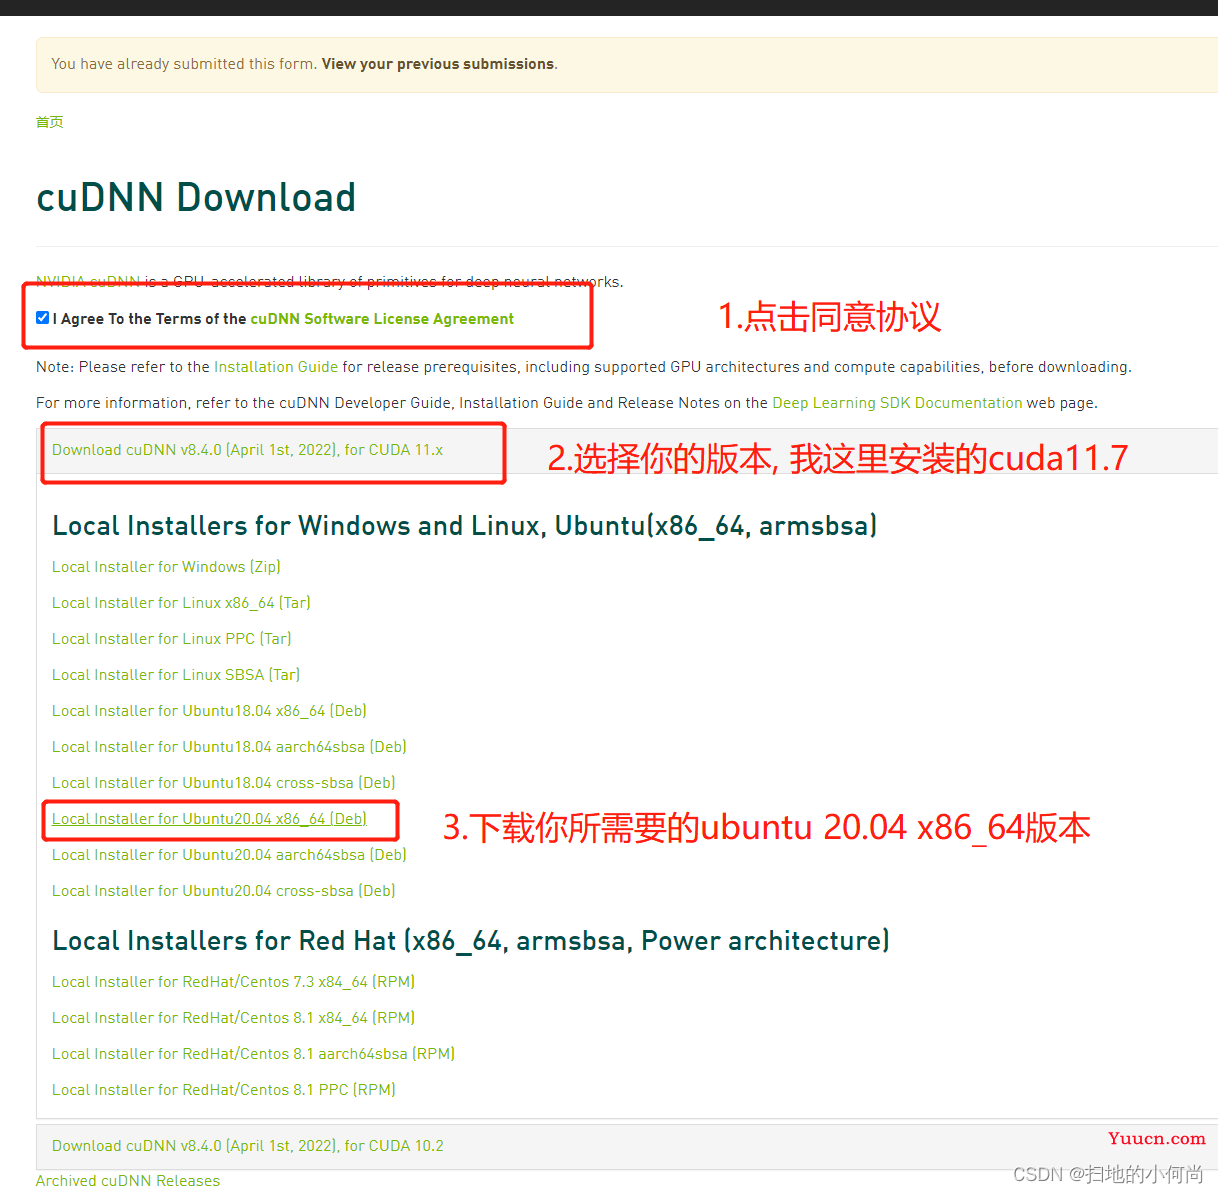
Task: Download Local Installer for Windows (Zip)
Action: pyautogui.click(x=166, y=567)
